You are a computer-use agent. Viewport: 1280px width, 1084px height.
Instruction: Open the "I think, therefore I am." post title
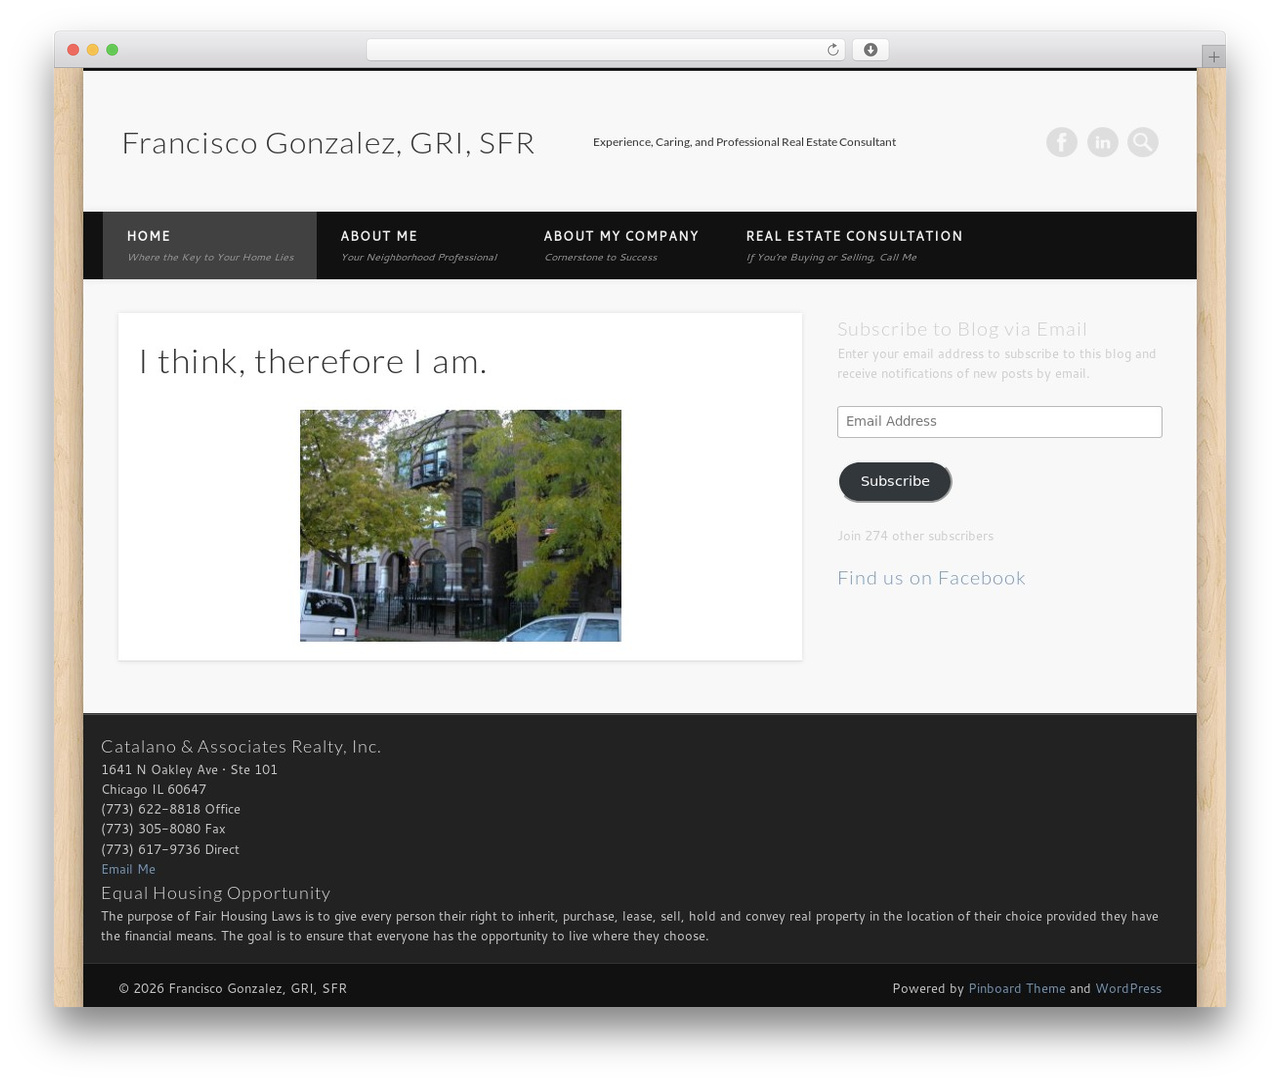[x=313, y=361]
